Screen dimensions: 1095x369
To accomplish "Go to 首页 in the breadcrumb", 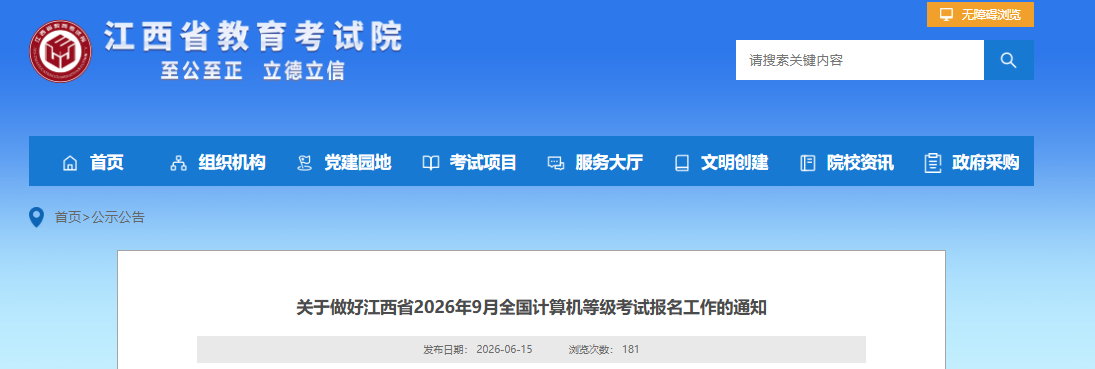I will click(68, 217).
